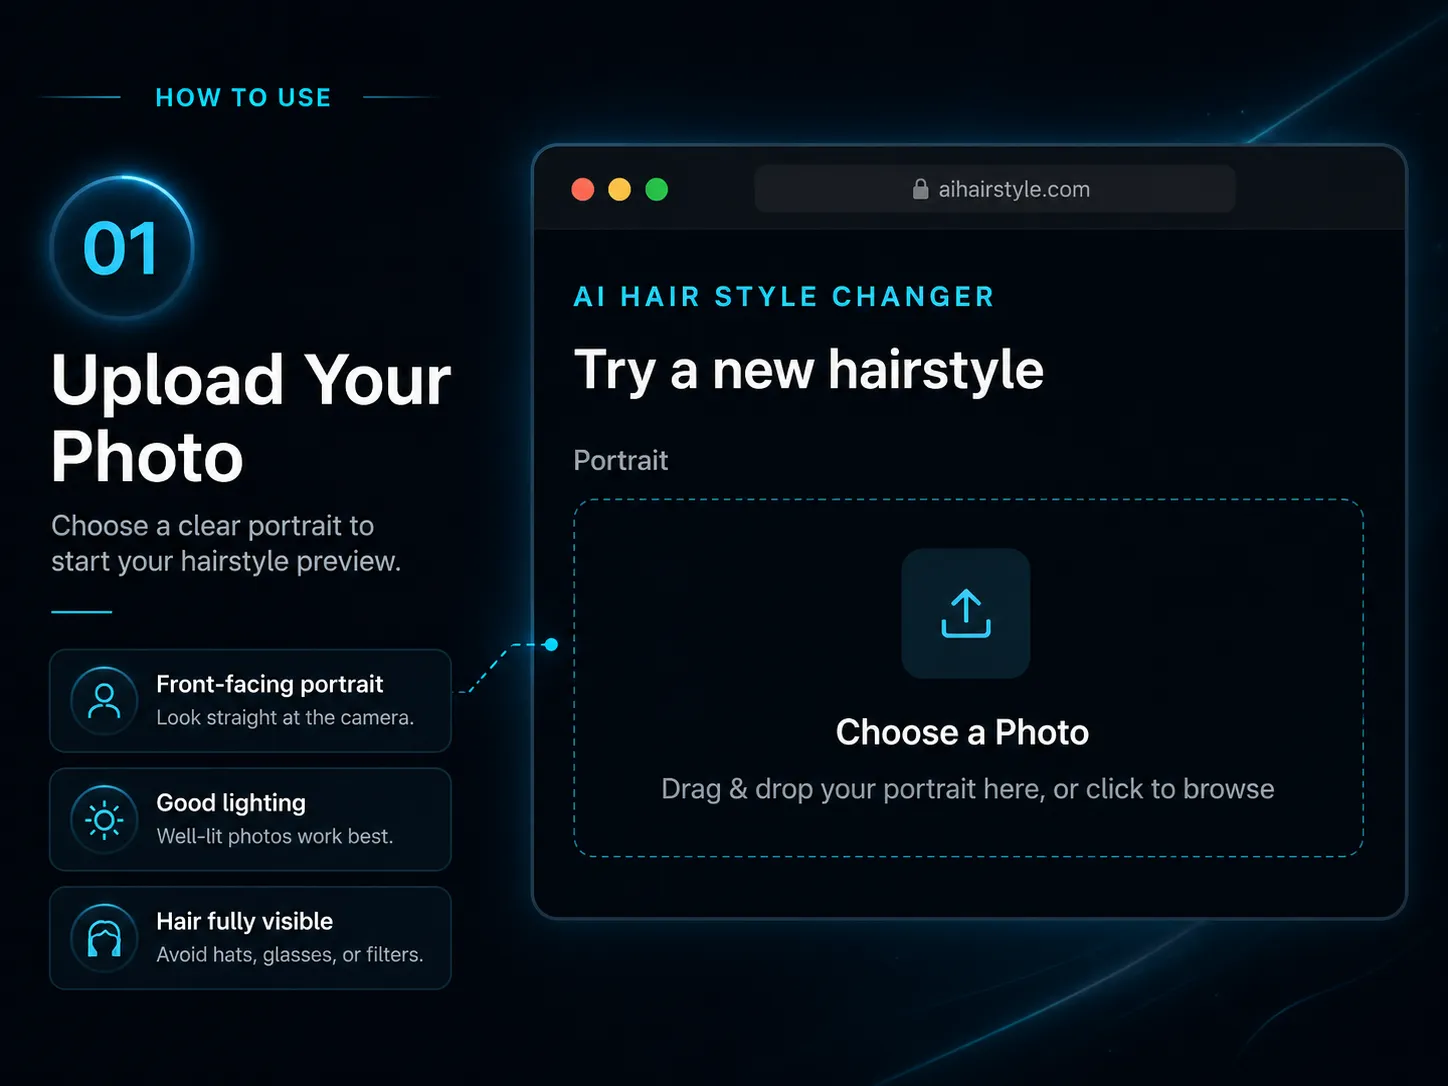Viewport: 1448px width, 1086px height.
Task: Click the upload arrow icon
Action: (x=966, y=613)
